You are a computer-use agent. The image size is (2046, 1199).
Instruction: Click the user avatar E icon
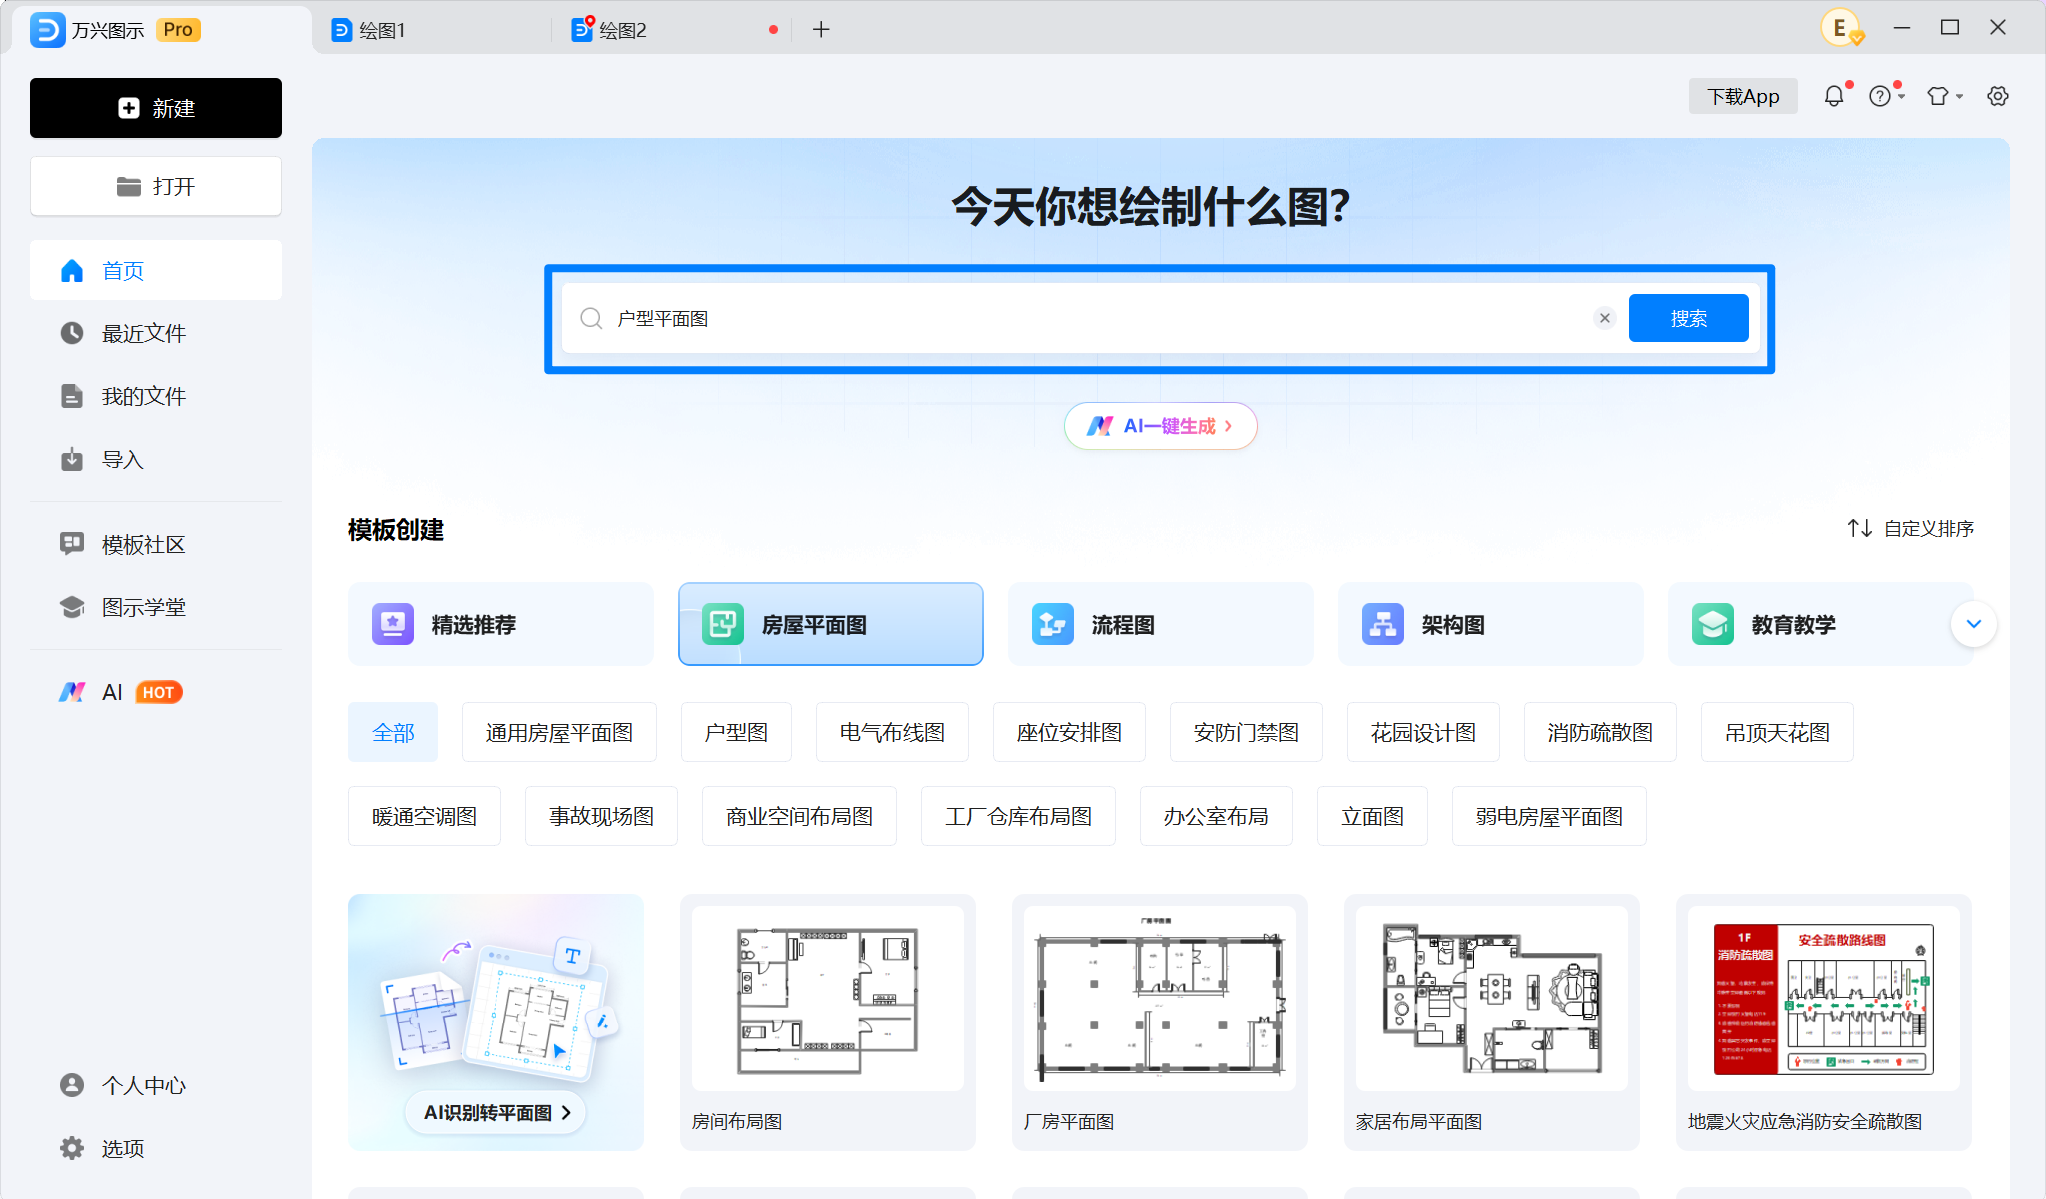(1841, 28)
